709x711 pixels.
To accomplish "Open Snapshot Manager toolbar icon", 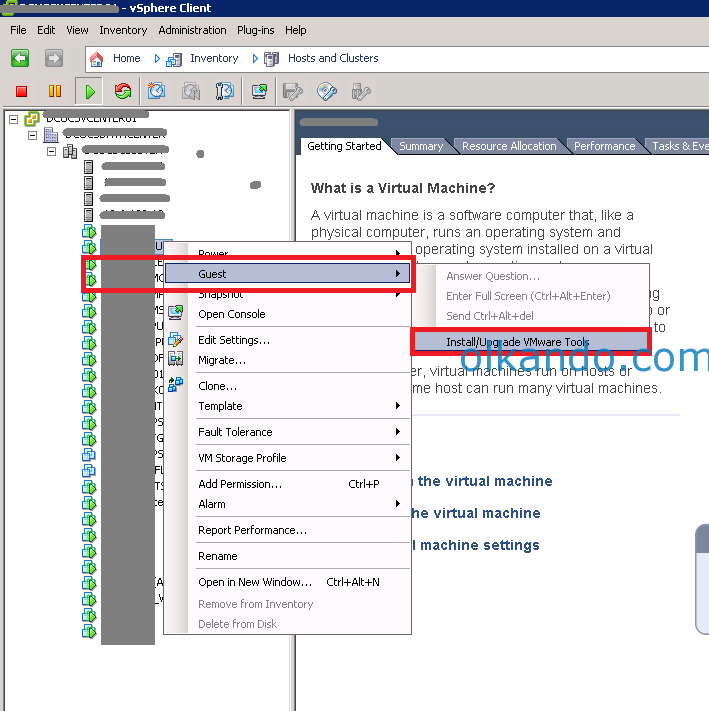I will (x=224, y=91).
